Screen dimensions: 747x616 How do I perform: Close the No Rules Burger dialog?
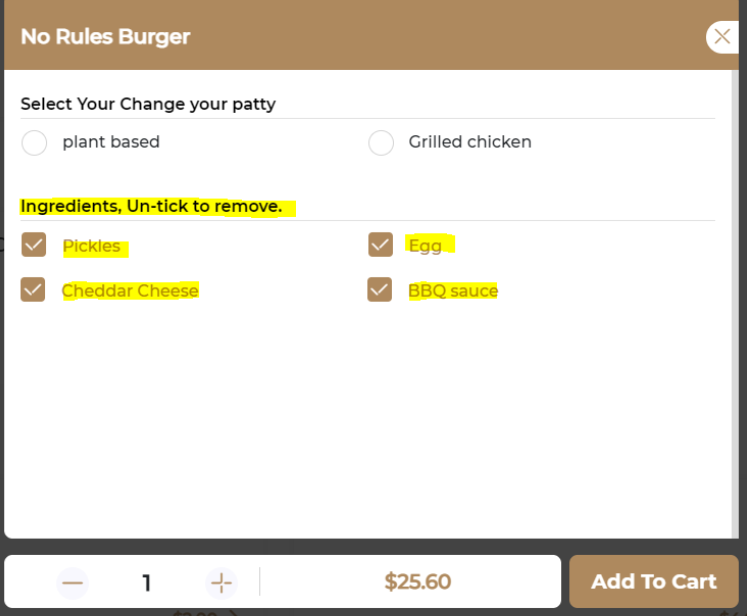pos(722,37)
